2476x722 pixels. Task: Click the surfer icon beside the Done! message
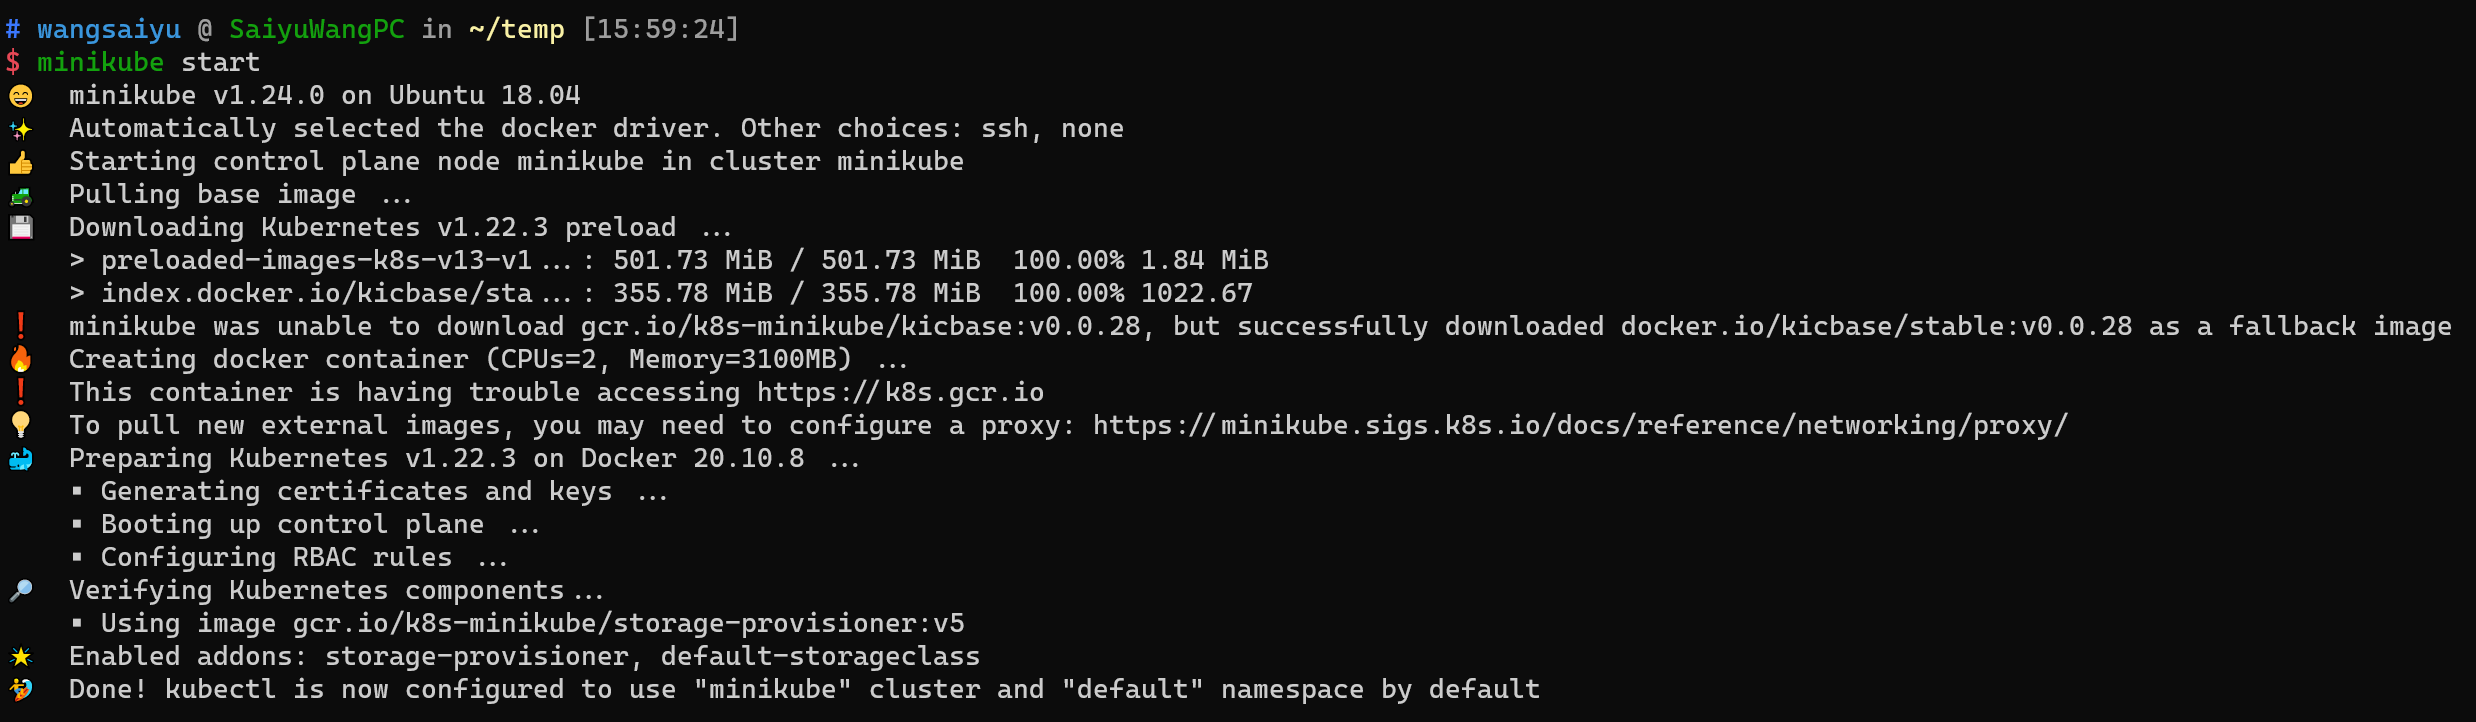[21, 690]
